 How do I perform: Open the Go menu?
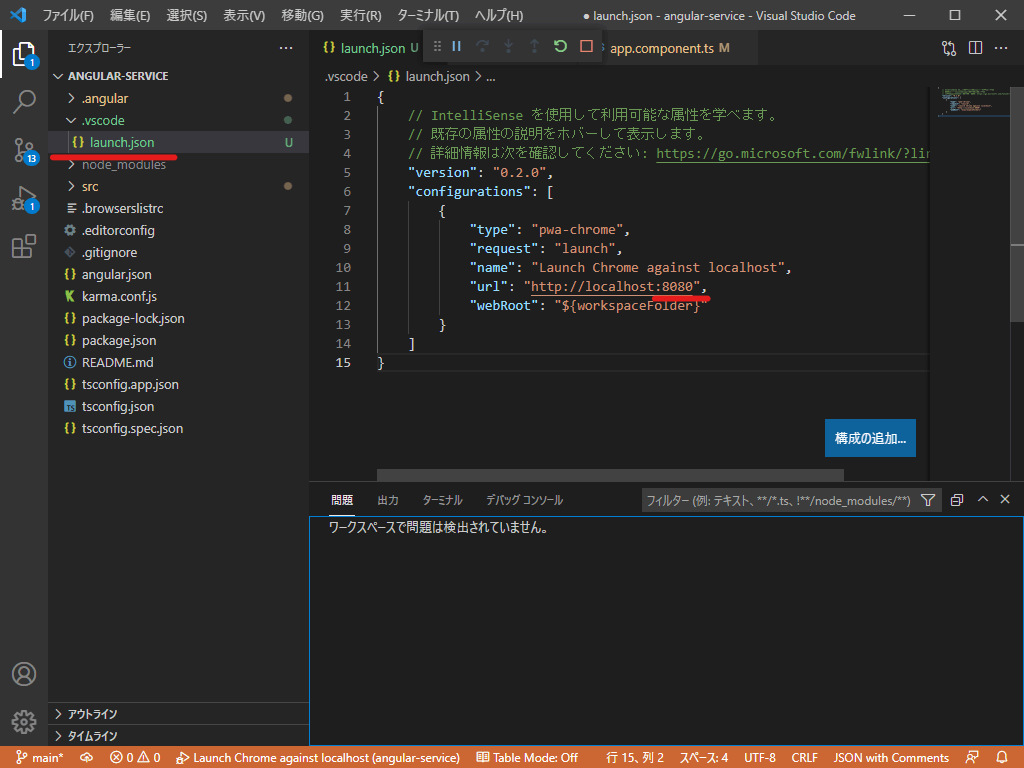(302, 15)
